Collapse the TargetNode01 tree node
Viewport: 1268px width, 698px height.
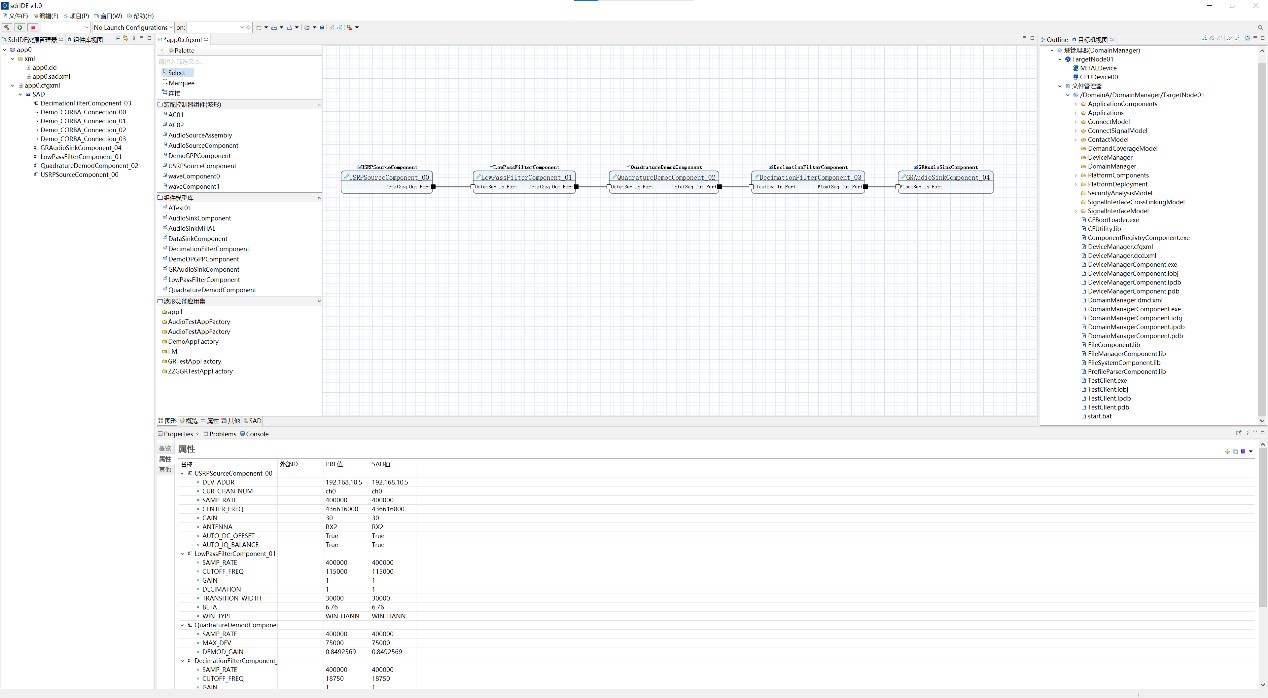tap(1060, 59)
